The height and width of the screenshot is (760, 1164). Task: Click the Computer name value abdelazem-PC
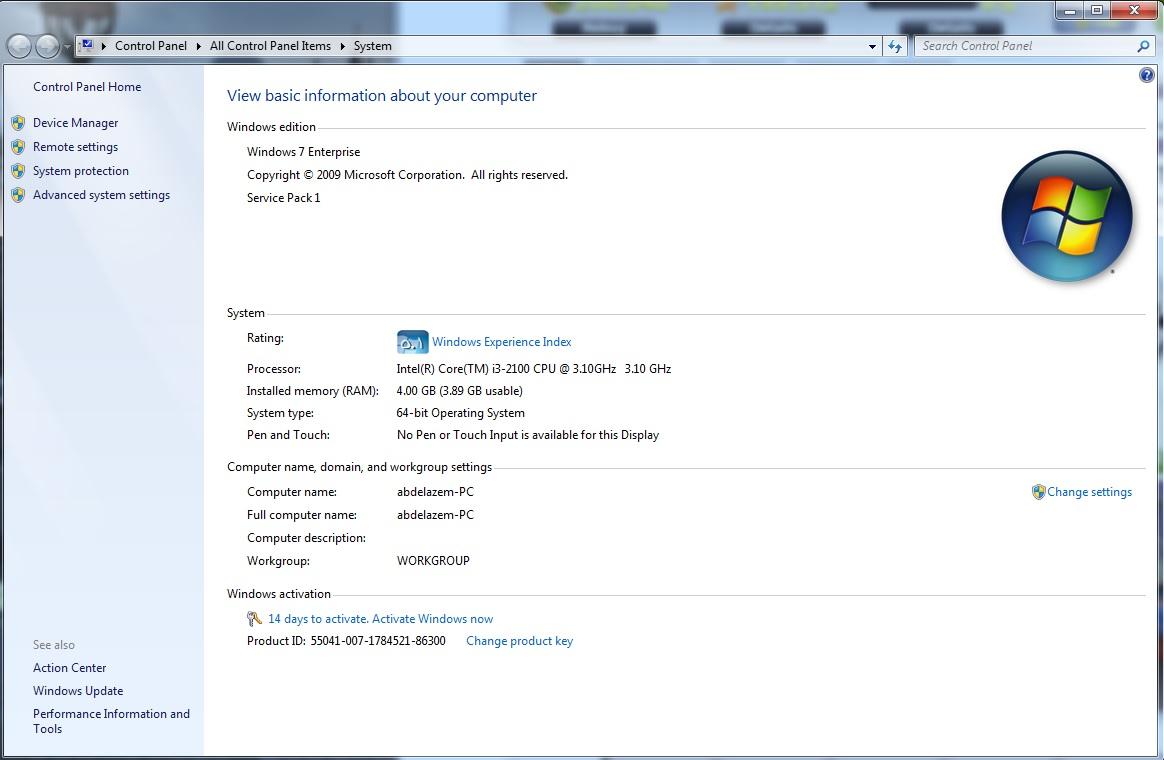coord(435,492)
